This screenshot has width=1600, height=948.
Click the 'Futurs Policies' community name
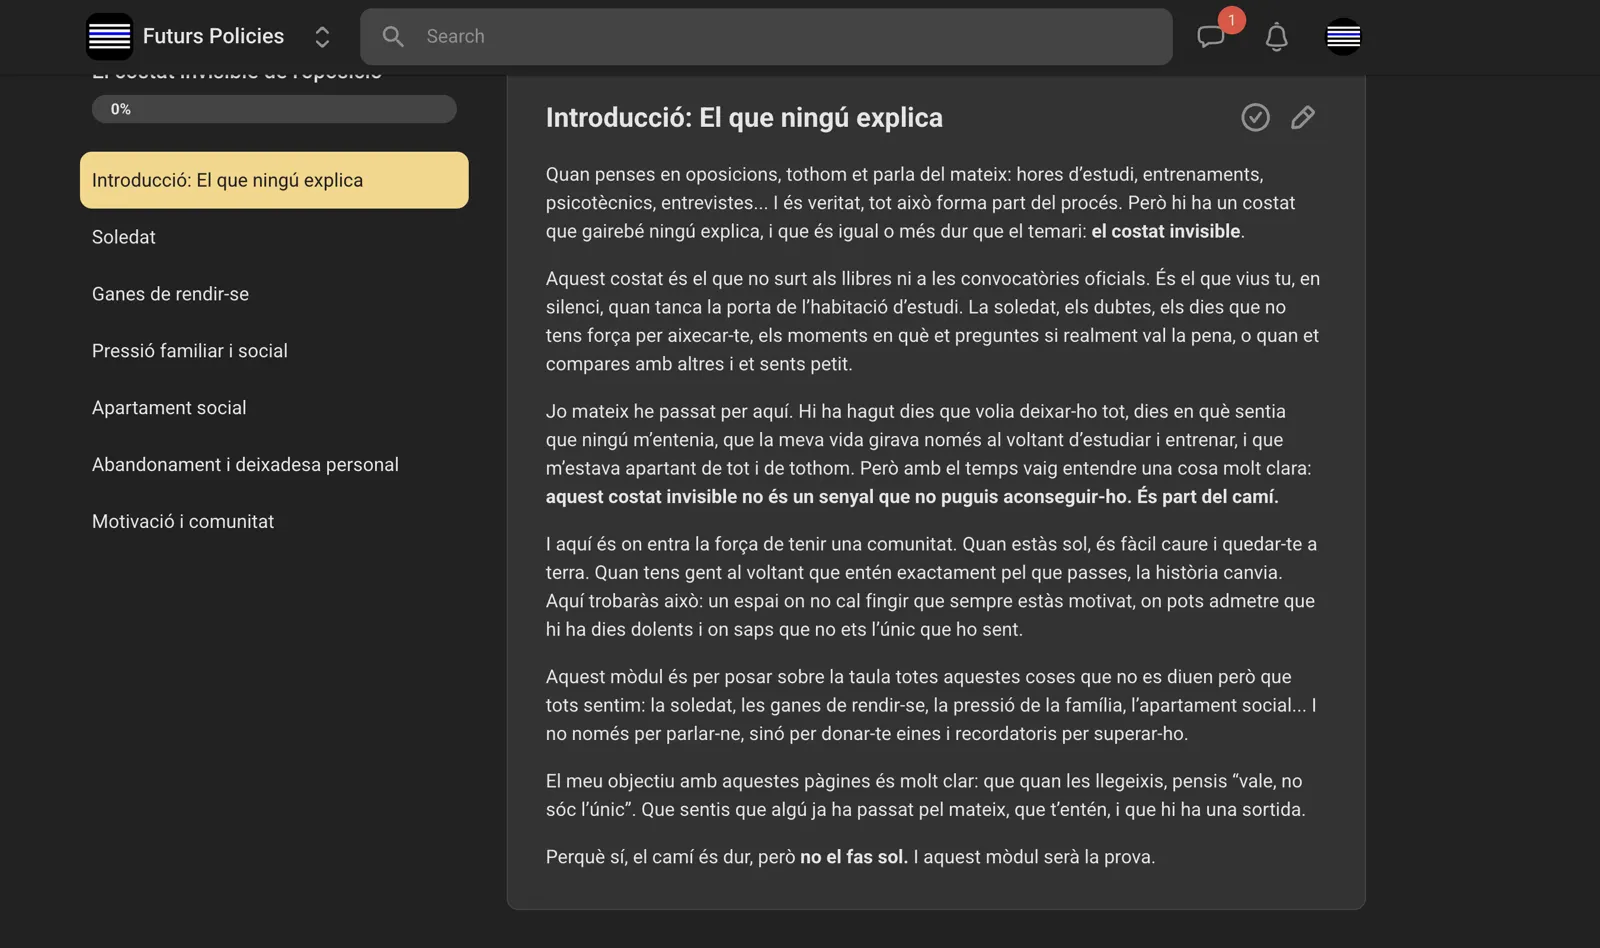213,36
